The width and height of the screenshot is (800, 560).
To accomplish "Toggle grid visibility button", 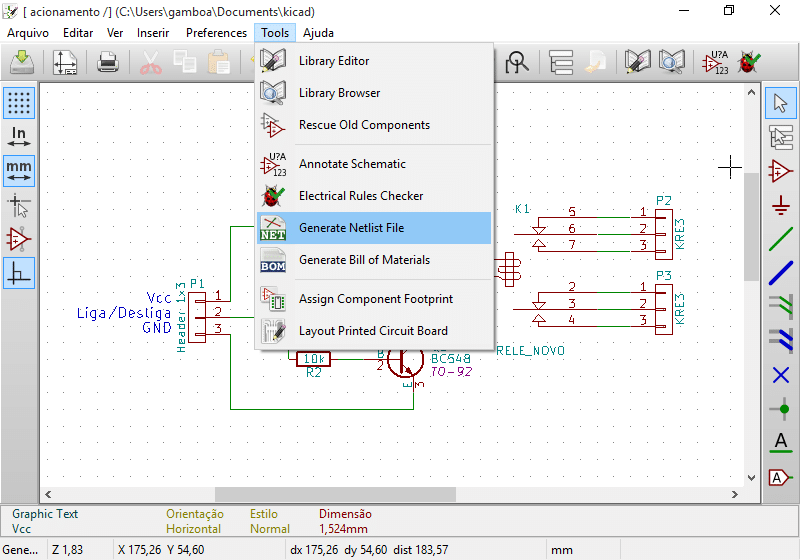I will coord(19,103).
